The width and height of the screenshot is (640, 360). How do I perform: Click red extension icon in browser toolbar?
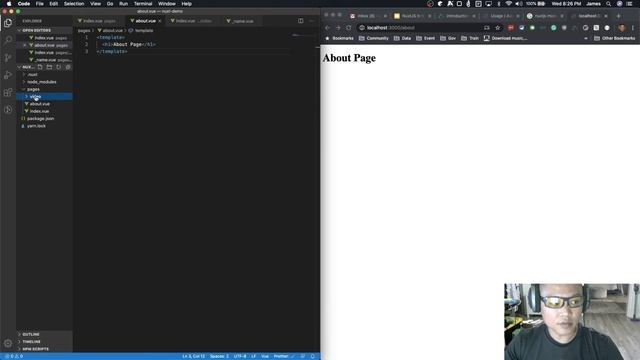pyautogui.click(x=511, y=28)
